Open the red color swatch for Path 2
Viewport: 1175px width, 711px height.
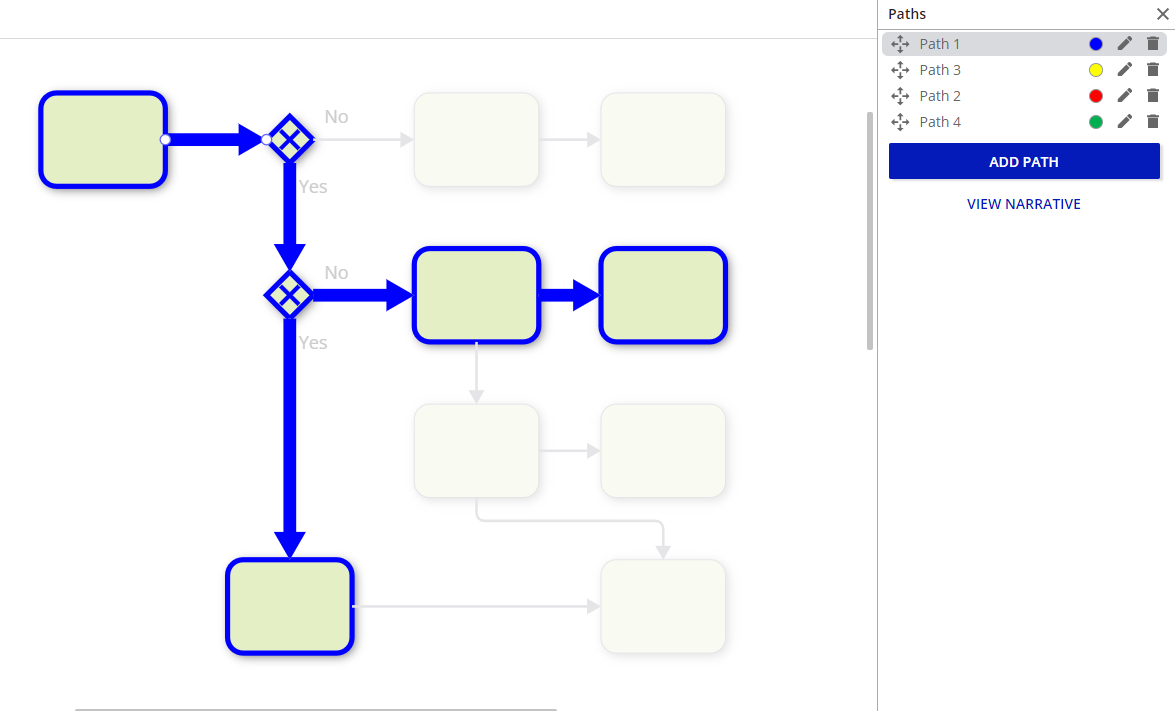(x=1096, y=96)
